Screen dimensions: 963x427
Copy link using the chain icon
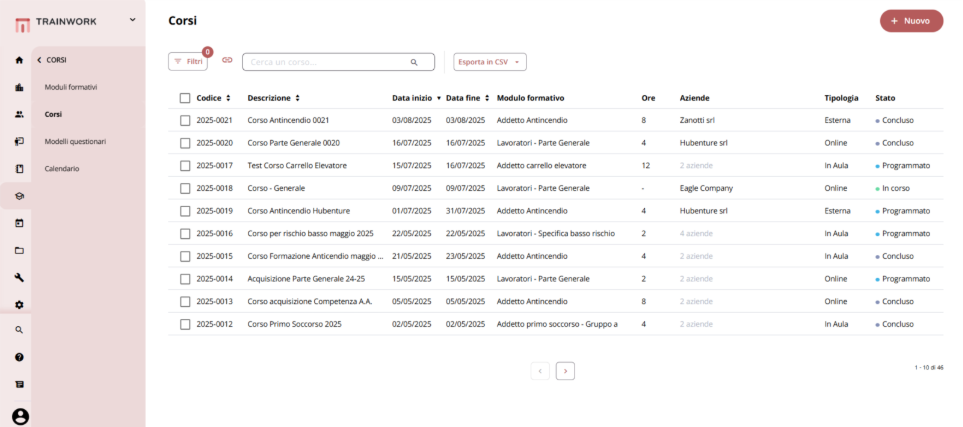click(x=227, y=60)
